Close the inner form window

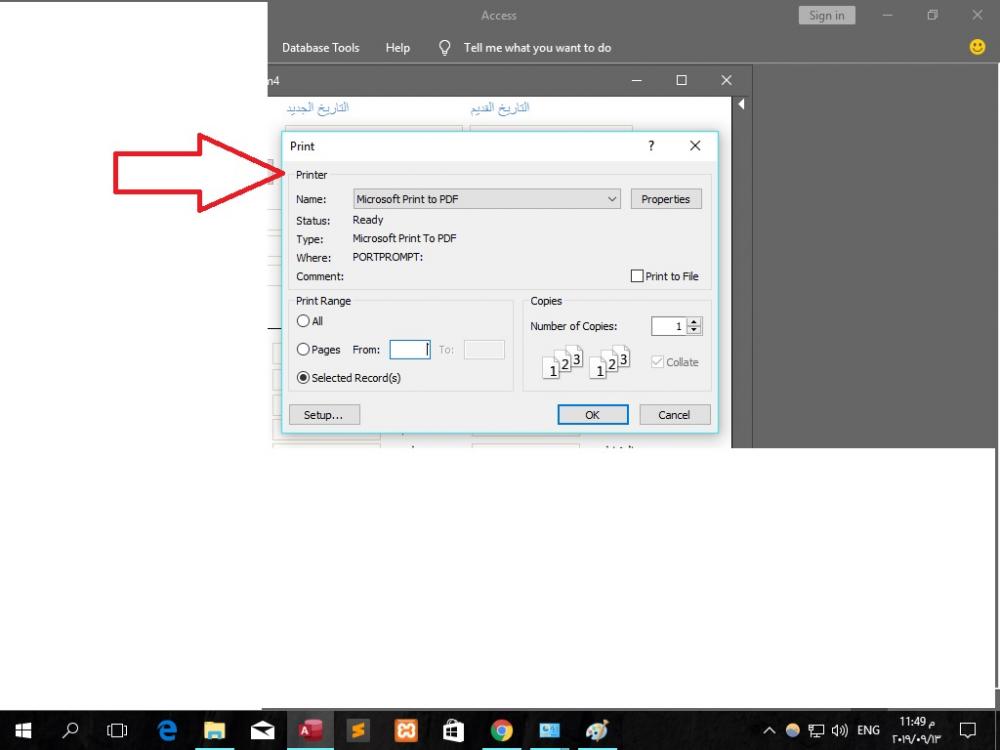point(726,80)
